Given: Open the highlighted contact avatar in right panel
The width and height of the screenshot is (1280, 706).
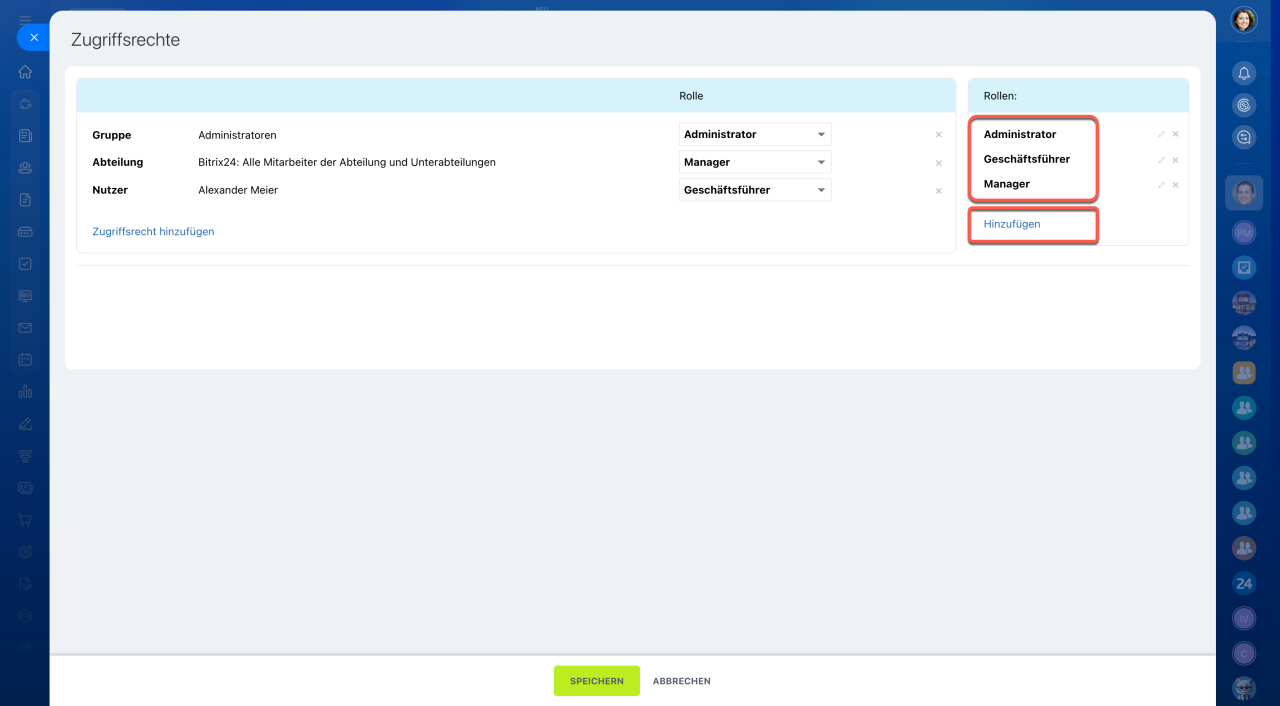Looking at the screenshot, I should point(1244,193).
